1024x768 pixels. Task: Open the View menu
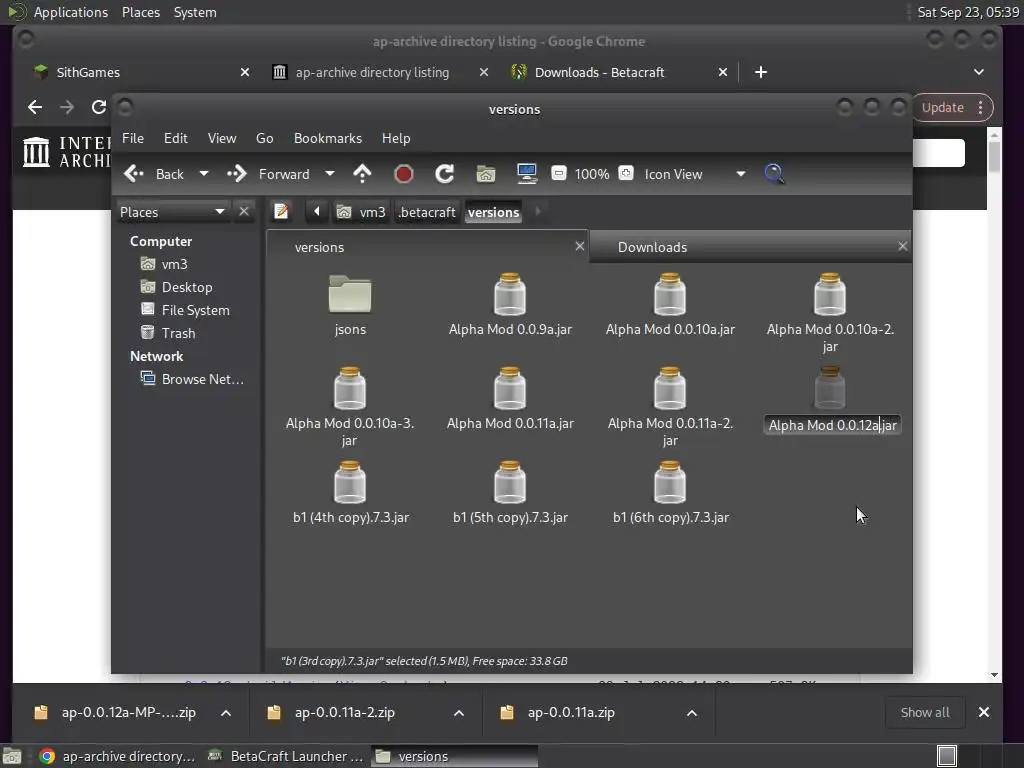tap(222, 138)
